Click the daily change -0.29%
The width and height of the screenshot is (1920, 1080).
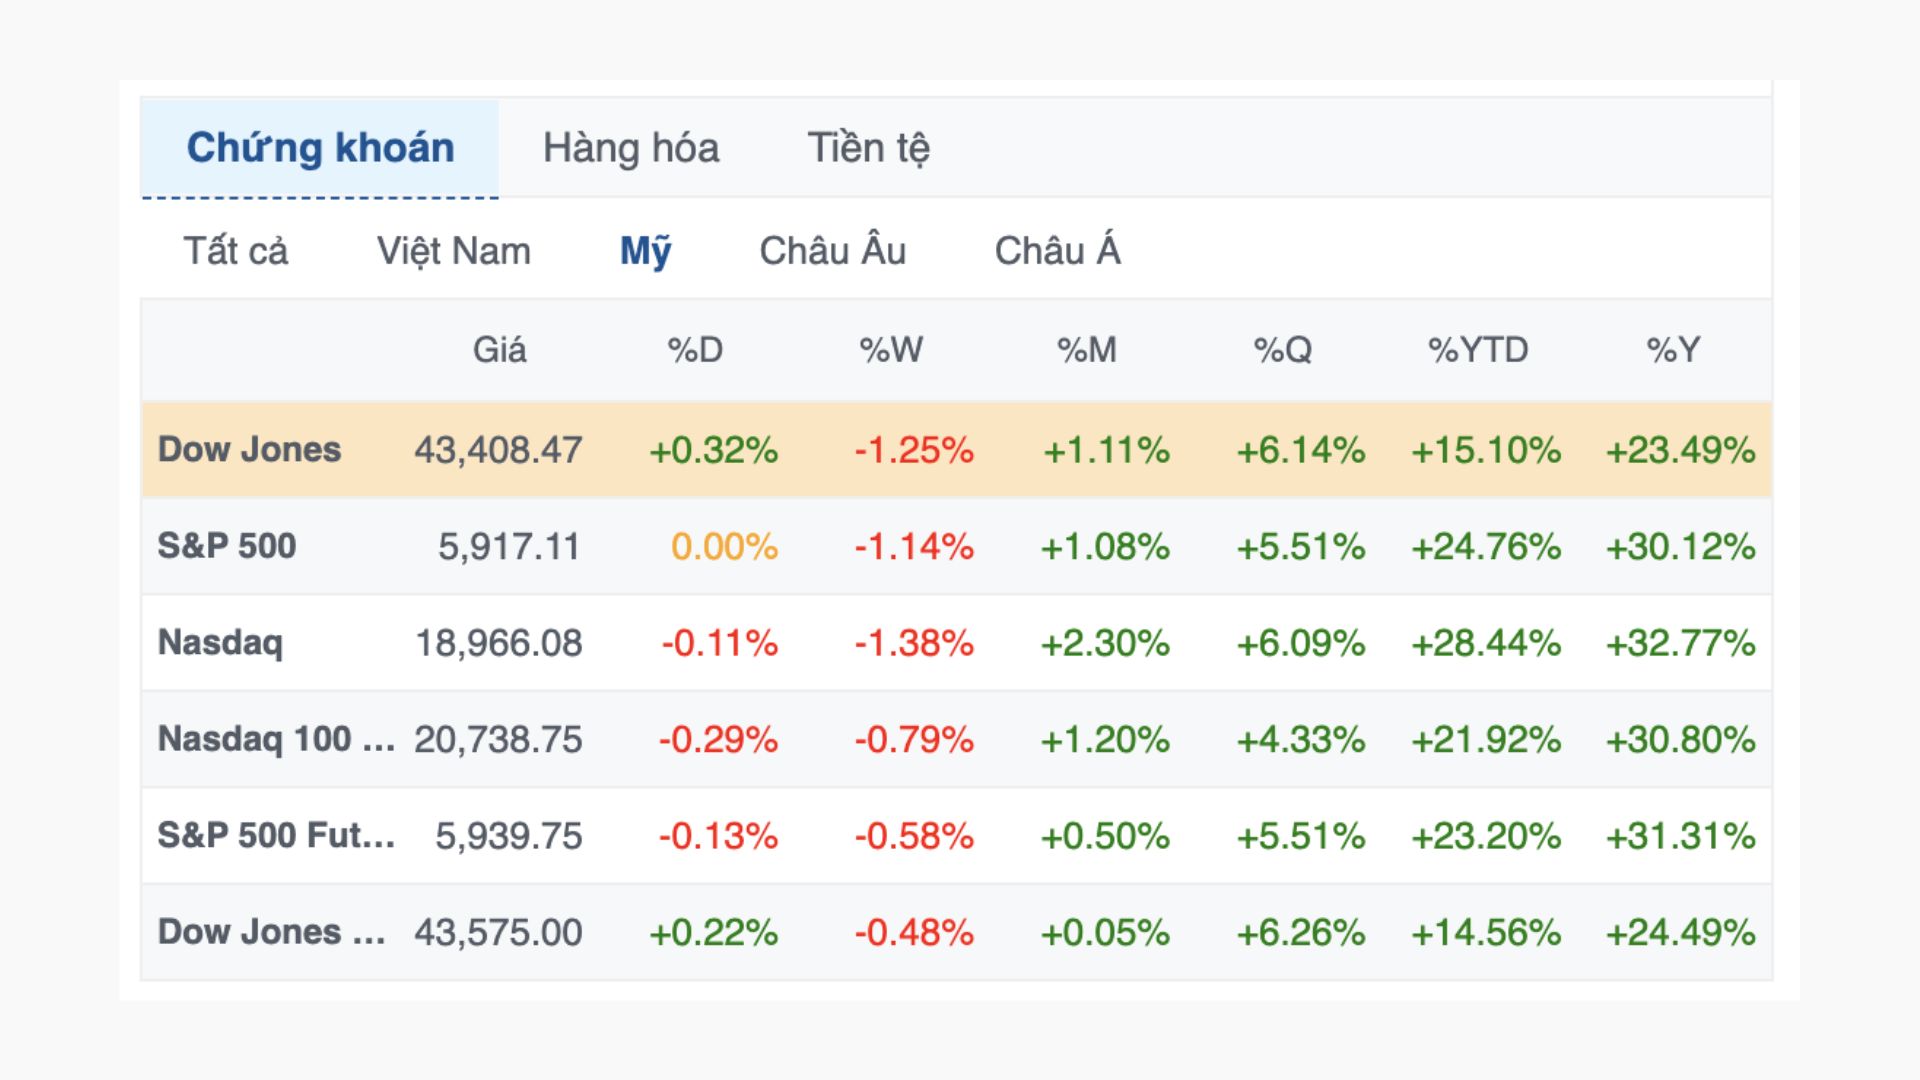coord(718,740)
